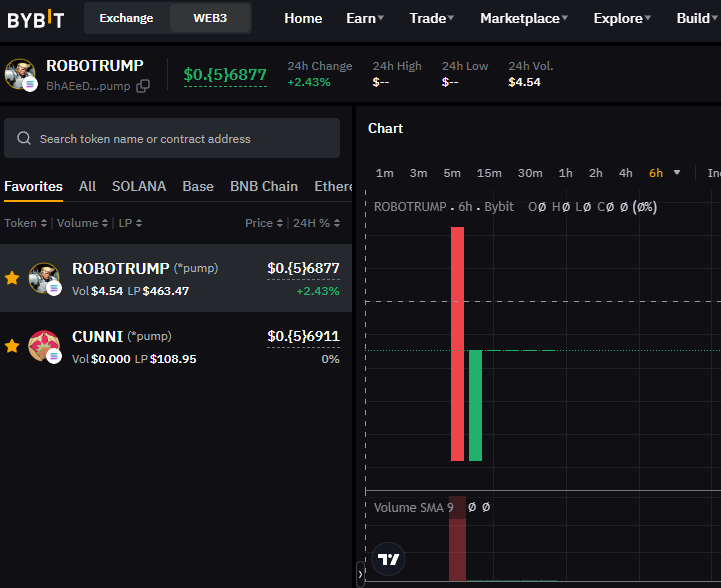Set chart interval to 1h

tap(566, 173)
